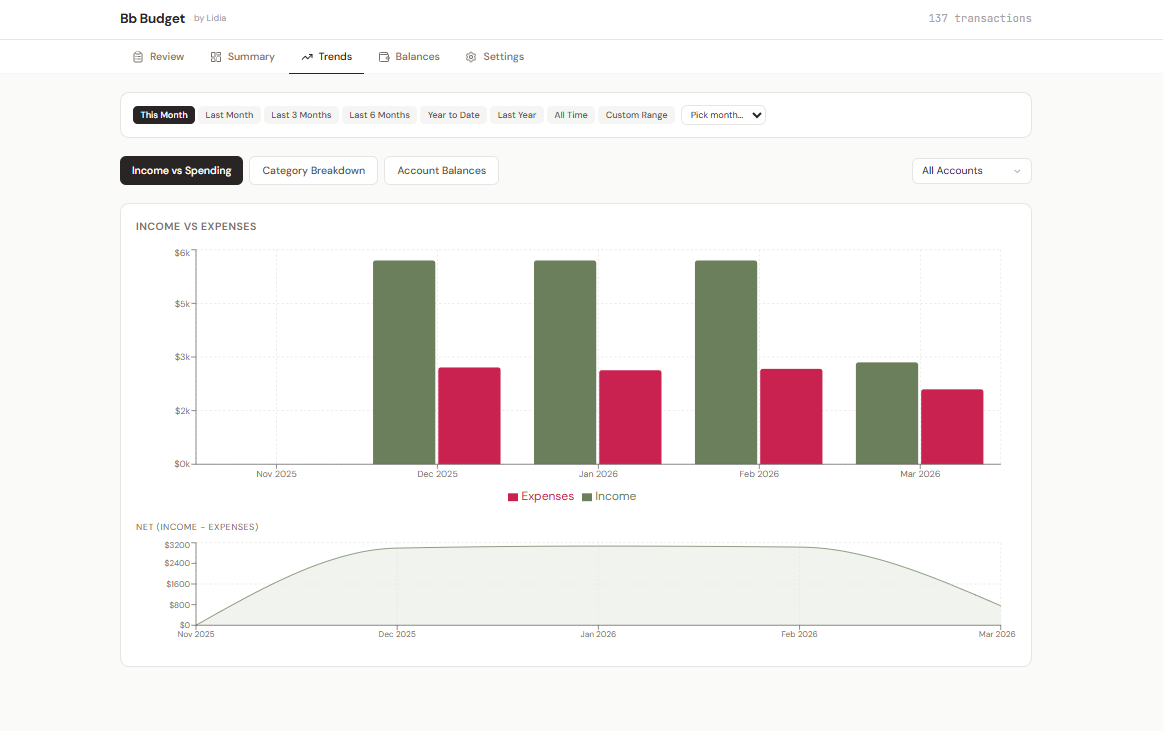This screenshot has width=1163, height=731.
Task: Click the Custom Range button
Action: click(636, 115)
